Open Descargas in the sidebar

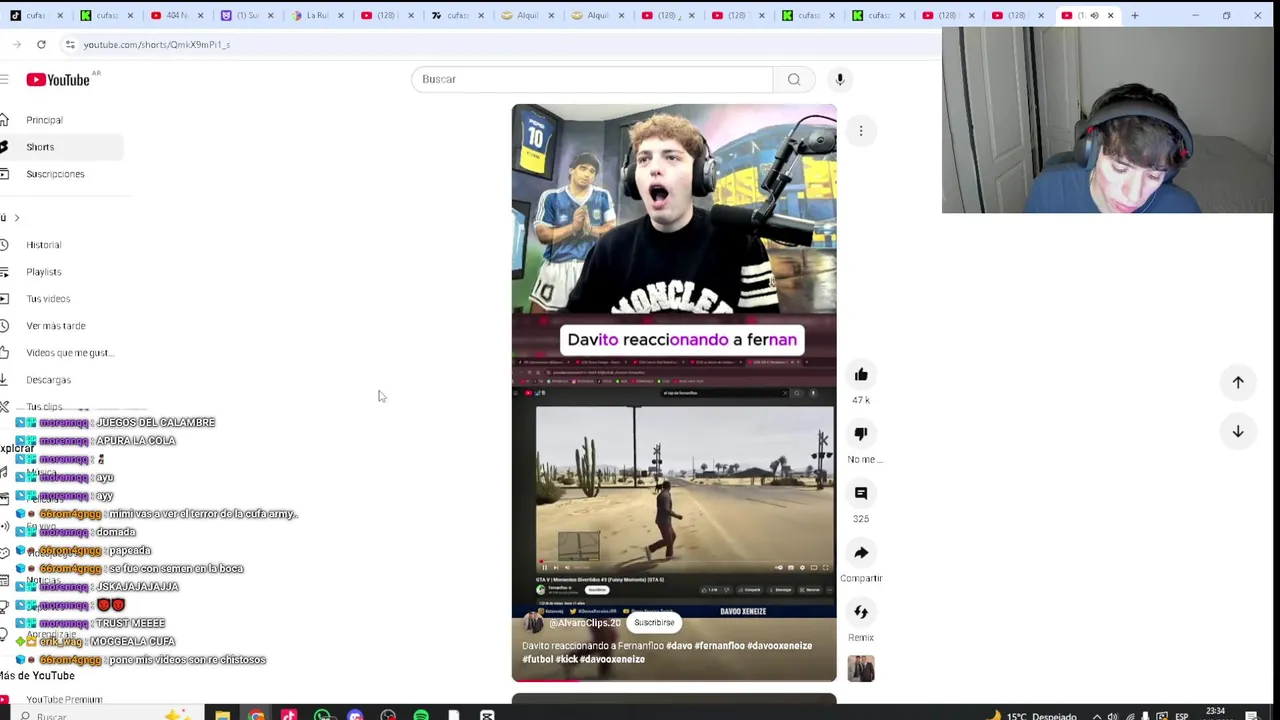pos(48,380)
